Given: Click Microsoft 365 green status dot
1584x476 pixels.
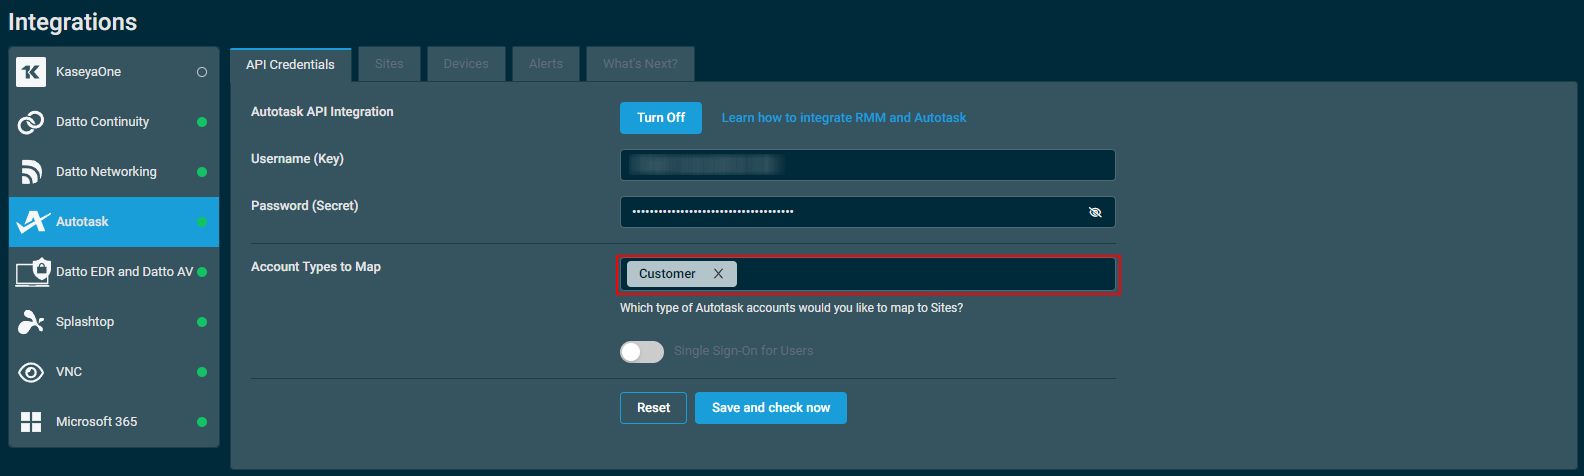Looking at the screenshot, I should [x=202, y=422].
